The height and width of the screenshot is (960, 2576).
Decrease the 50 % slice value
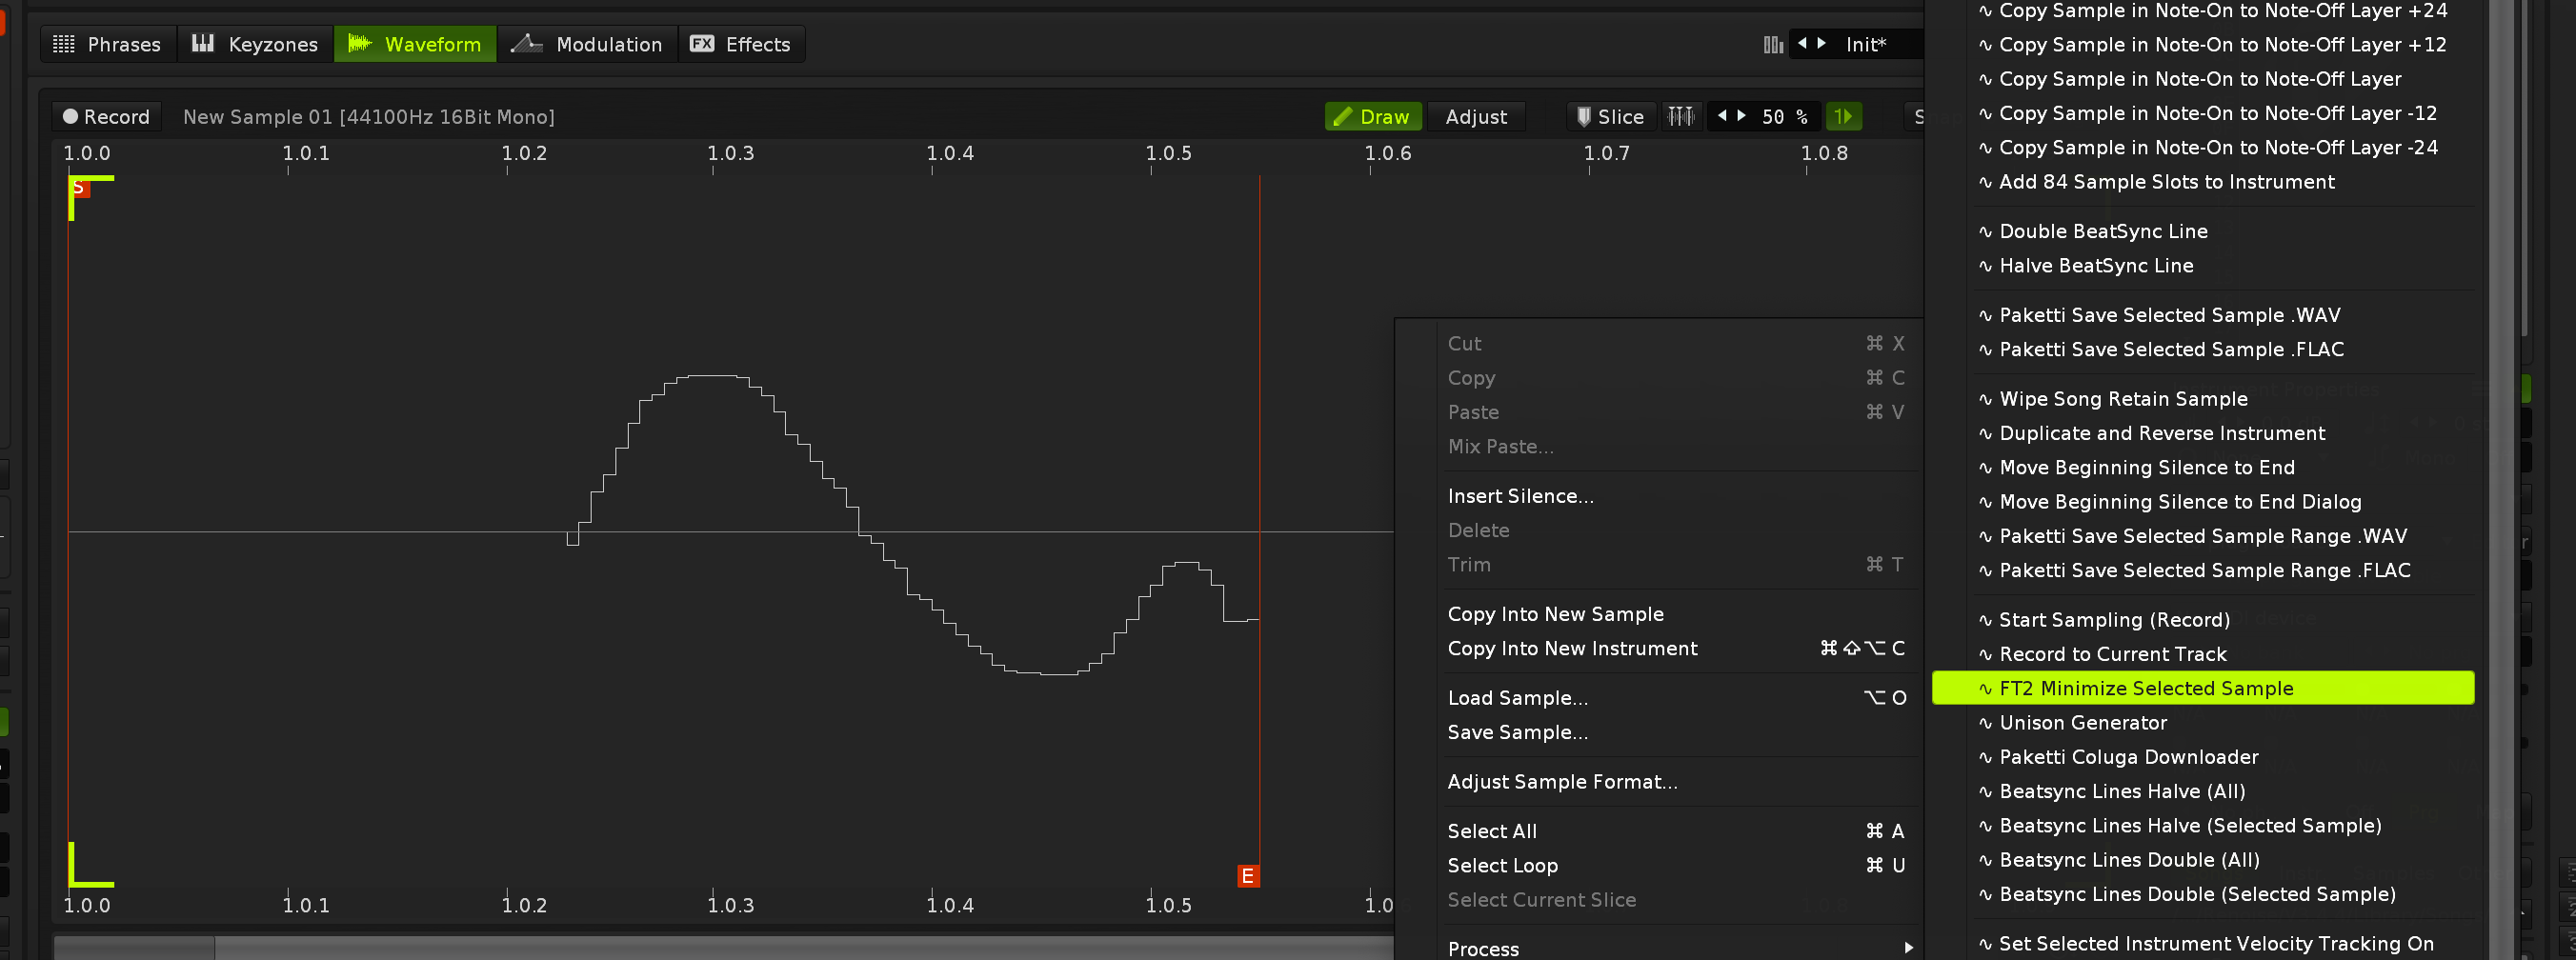1722,116
